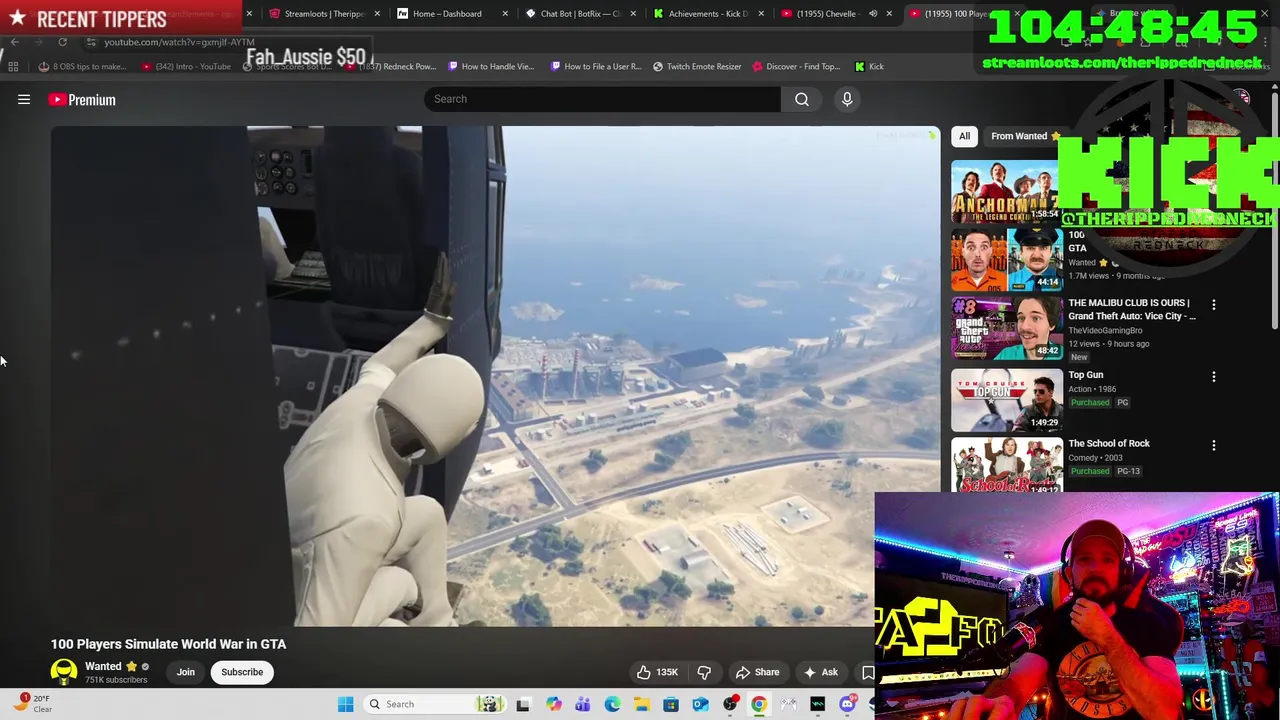
Task: Join the Wanted channel membership
Action: pos(186,672)
